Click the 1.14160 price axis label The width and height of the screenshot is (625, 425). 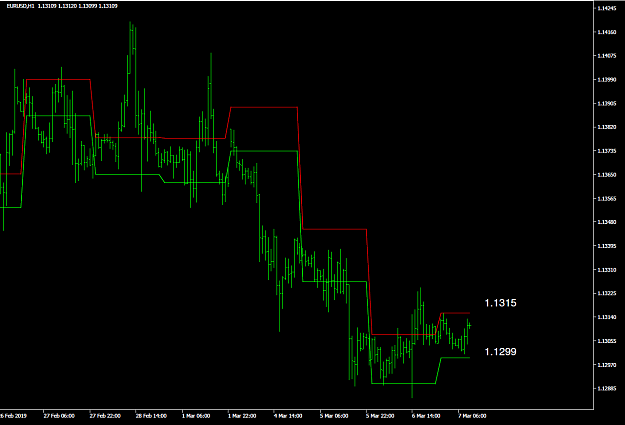(607, 32)
